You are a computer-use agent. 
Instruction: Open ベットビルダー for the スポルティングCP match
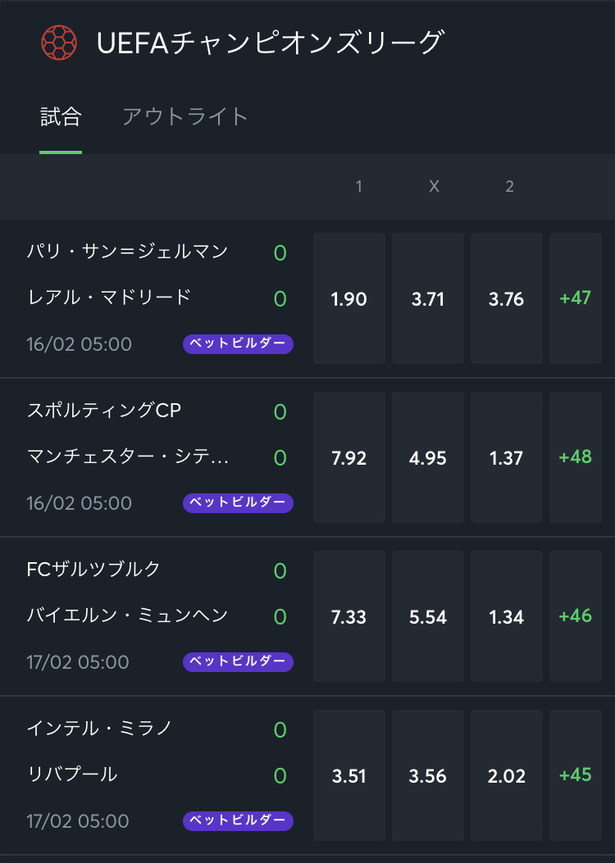point(238,503)
